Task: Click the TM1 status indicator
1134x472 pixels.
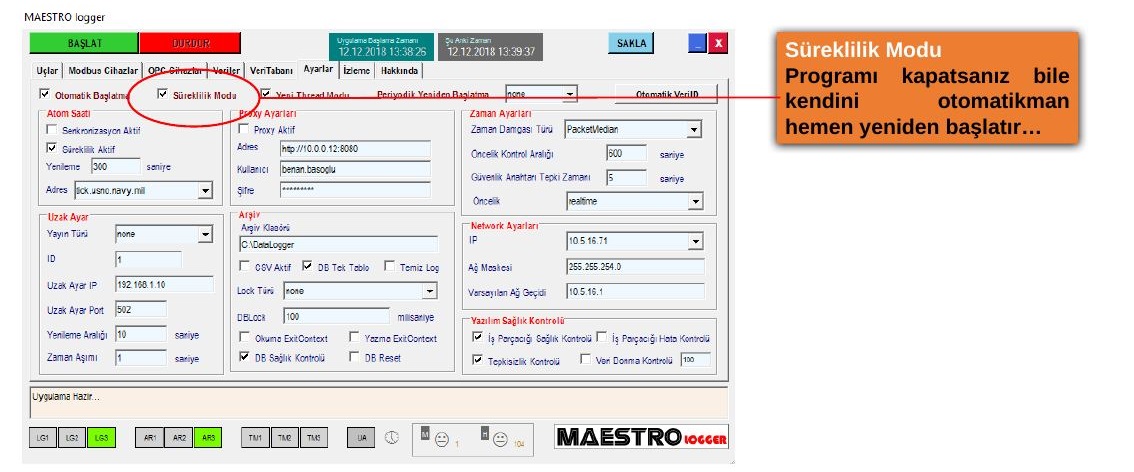Action: [255, 438]
